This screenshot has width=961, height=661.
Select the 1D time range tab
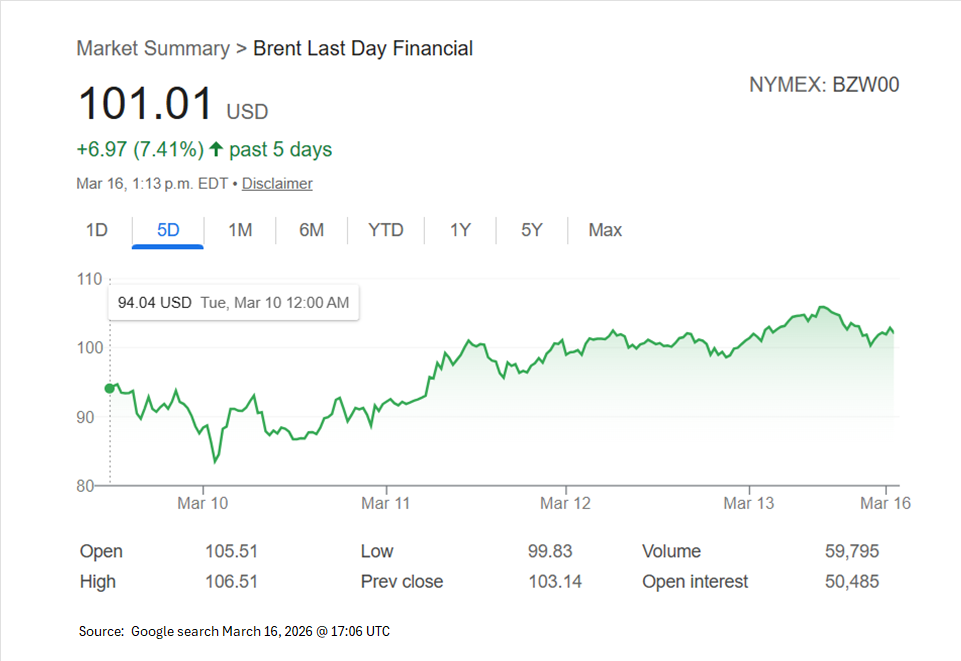tap(96, 230)
